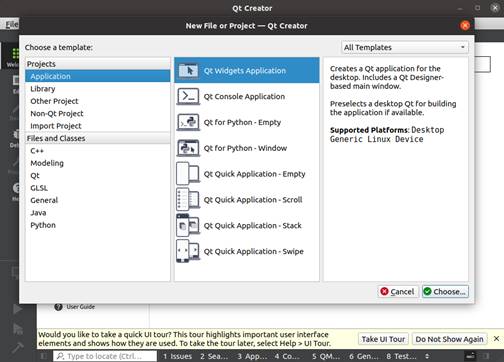Select the Import Project category
504x362 pixels.
98,126
